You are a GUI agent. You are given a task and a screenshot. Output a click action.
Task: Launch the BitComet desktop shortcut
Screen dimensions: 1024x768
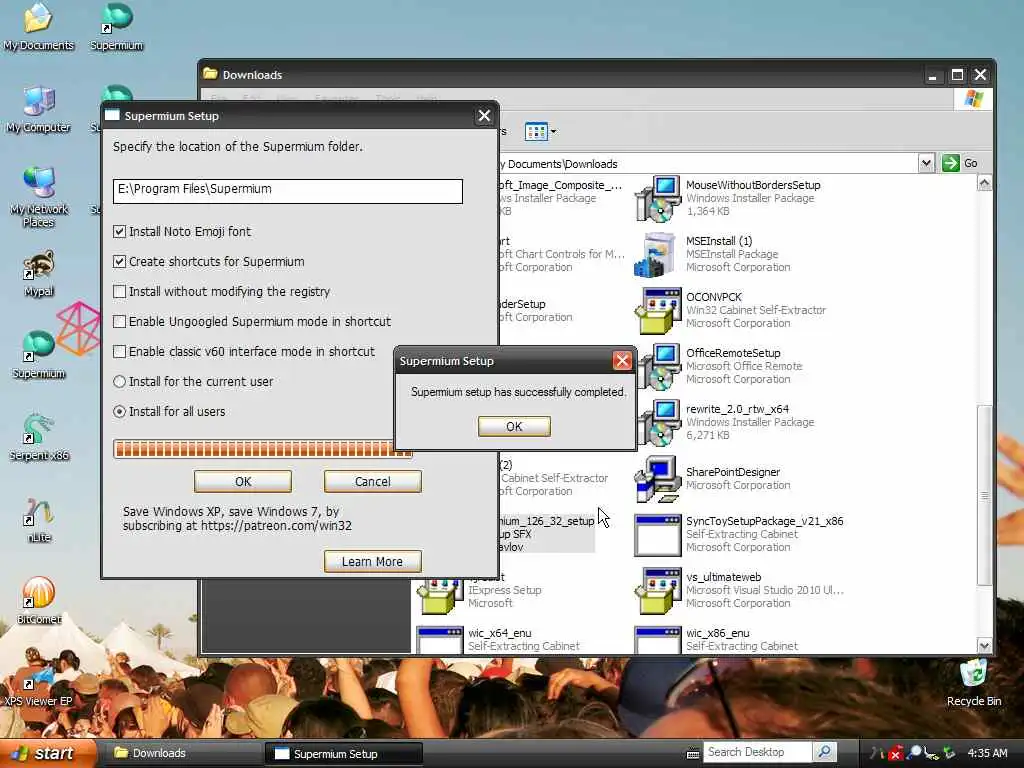click(39, 601)
